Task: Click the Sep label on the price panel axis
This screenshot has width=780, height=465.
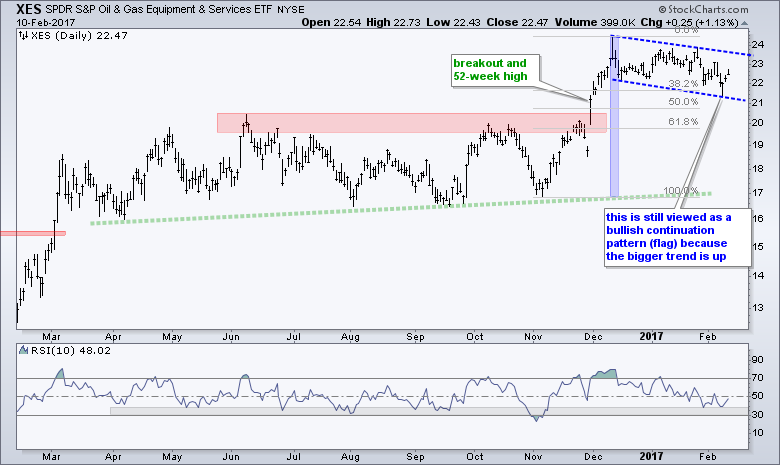Action: pos(415,337)
